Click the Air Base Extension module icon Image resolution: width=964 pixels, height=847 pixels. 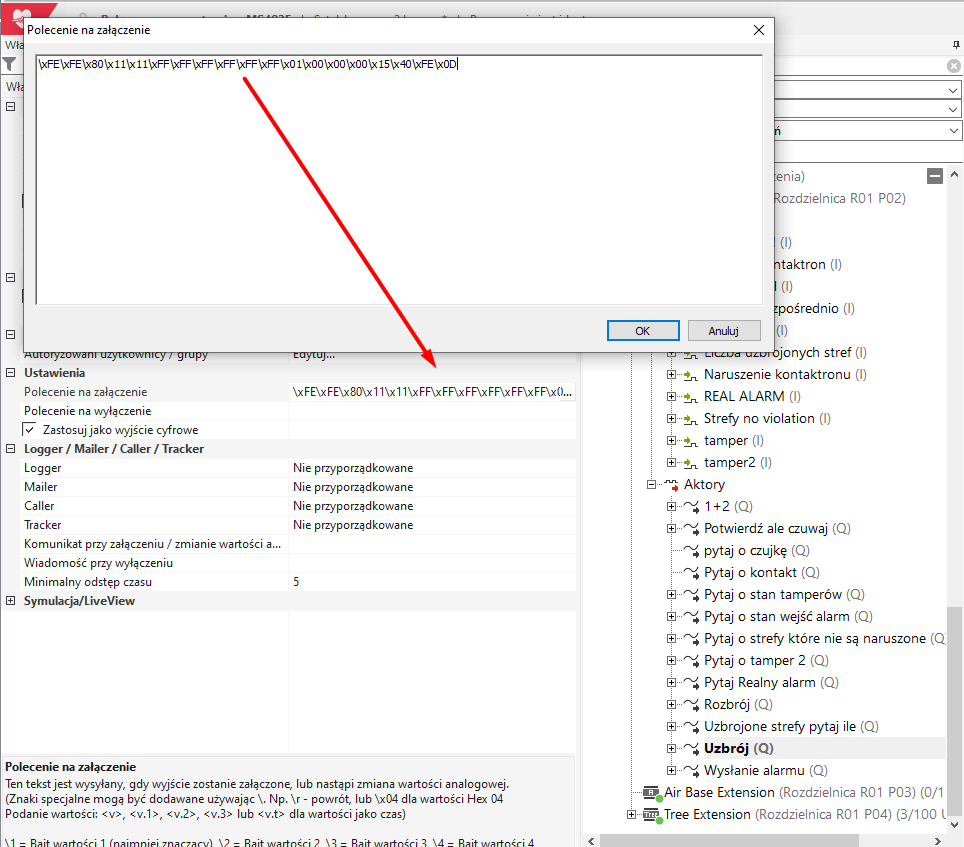pyautogui.click(x=651, y=792)
